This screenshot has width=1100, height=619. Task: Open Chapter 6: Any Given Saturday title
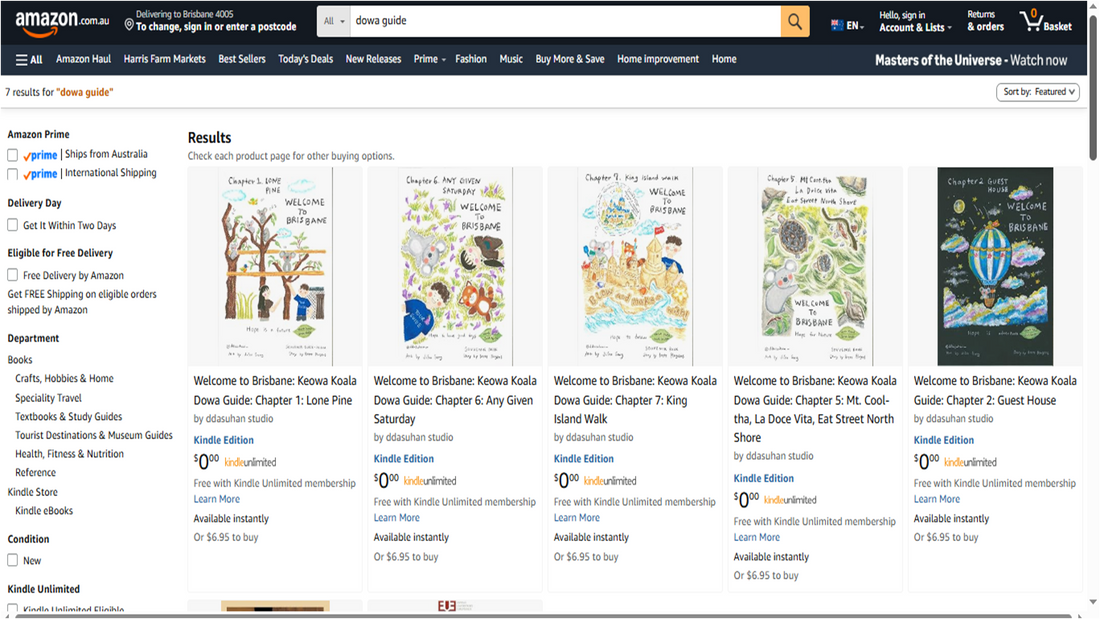tap(455, 399)
